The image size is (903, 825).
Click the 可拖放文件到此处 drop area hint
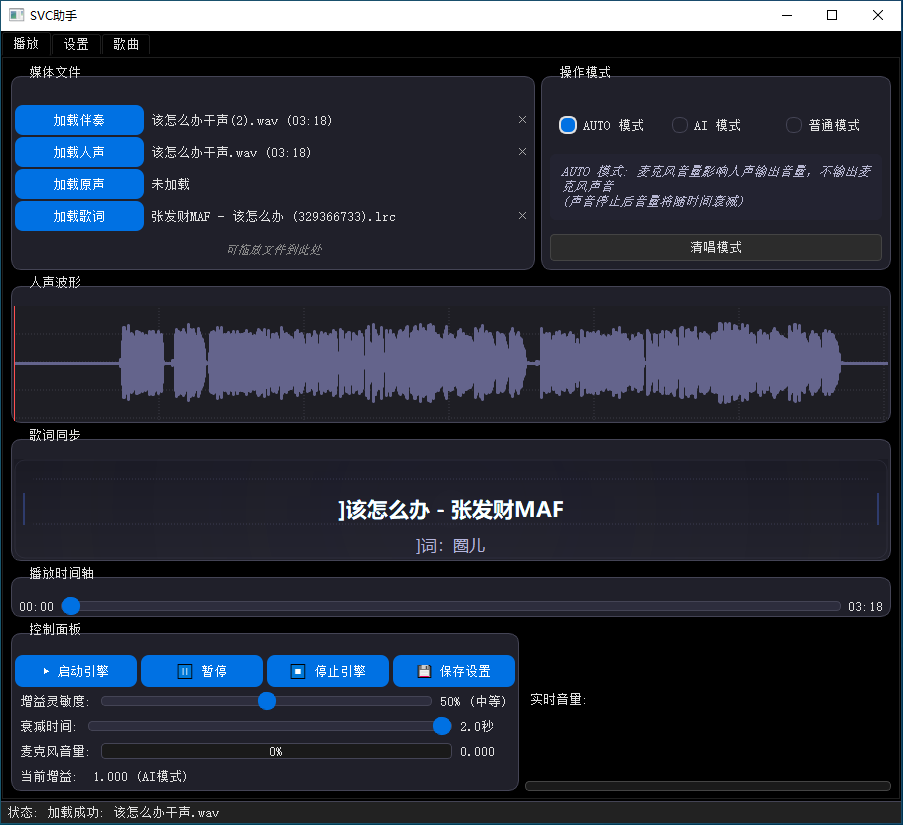pos(274,249)
